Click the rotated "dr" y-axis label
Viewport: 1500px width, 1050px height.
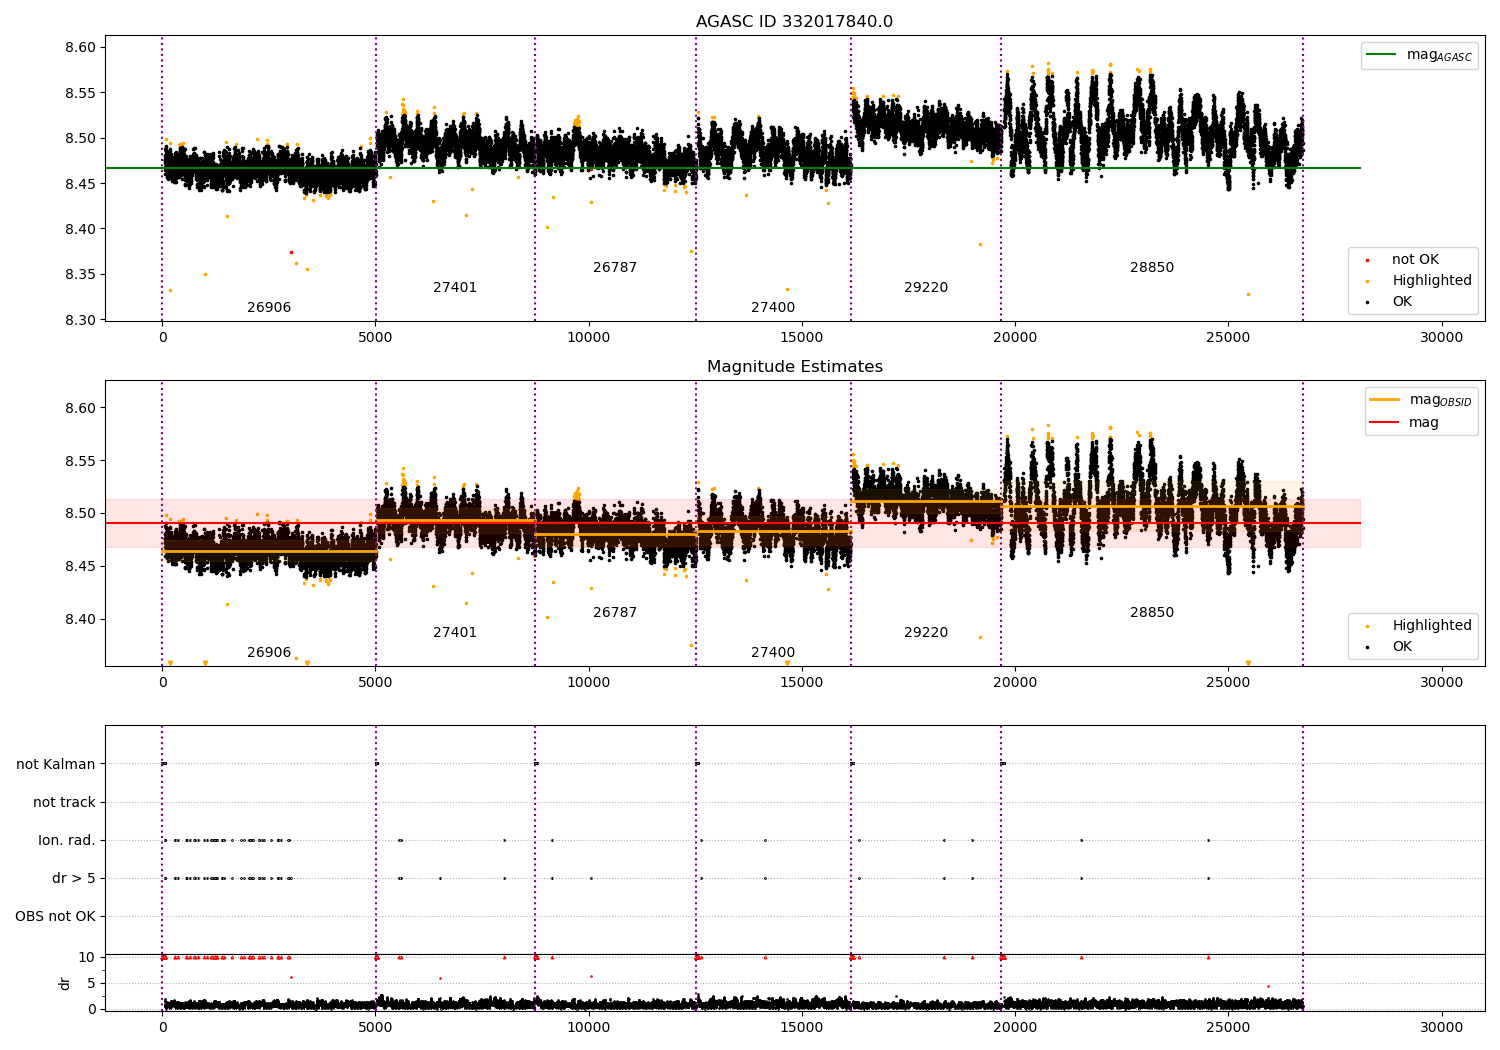point(65,983)
